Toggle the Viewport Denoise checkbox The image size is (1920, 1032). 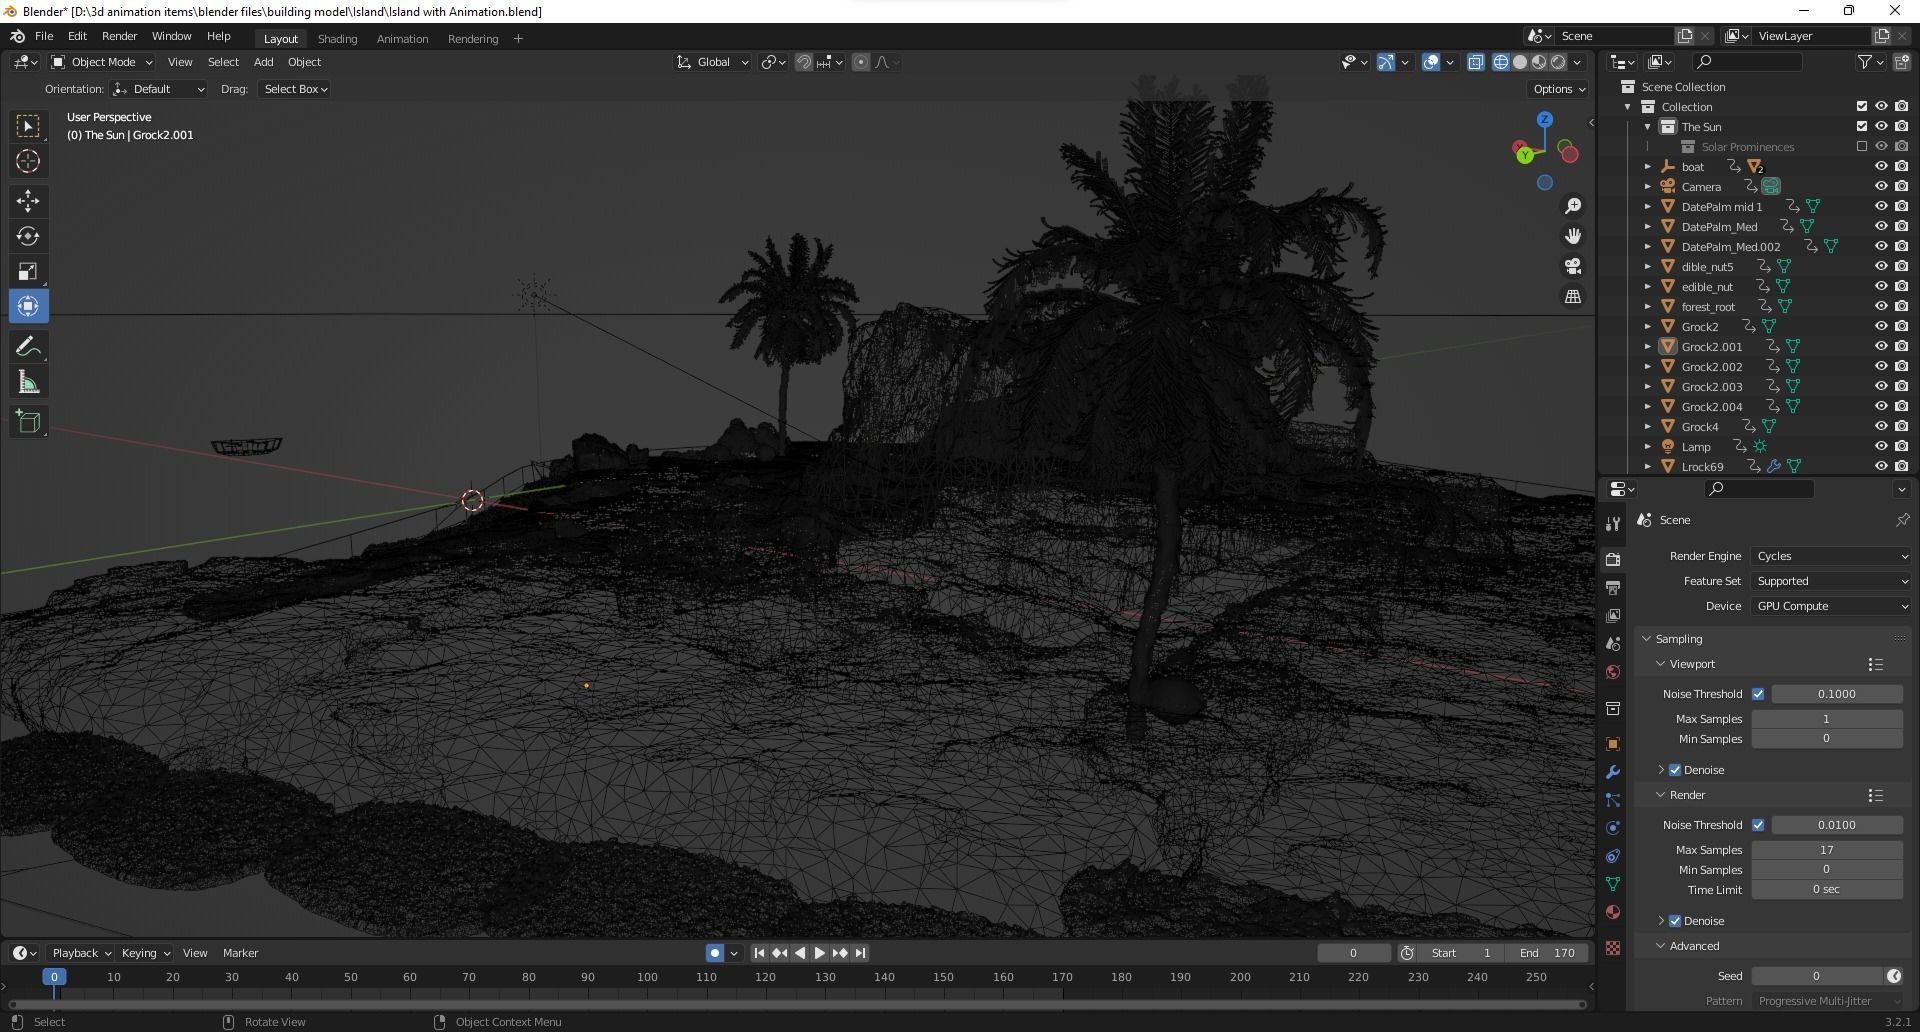1675,770
